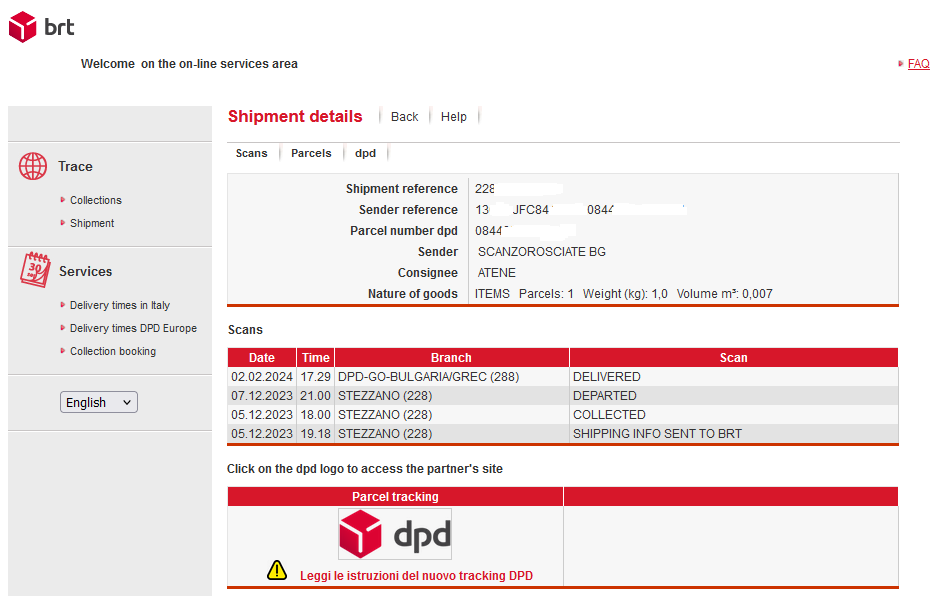This screenshot has height=596, width=936.
Task: Click the Trace globe icon
Action: tap(33, 166)
